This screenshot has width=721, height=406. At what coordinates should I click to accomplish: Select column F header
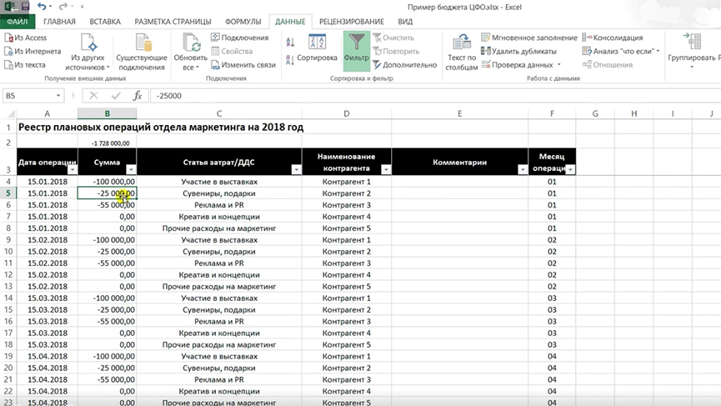click(x=552, y=114)
